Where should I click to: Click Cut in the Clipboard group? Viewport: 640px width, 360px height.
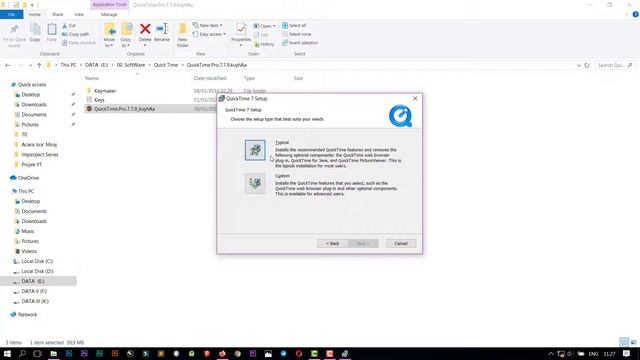69,26
